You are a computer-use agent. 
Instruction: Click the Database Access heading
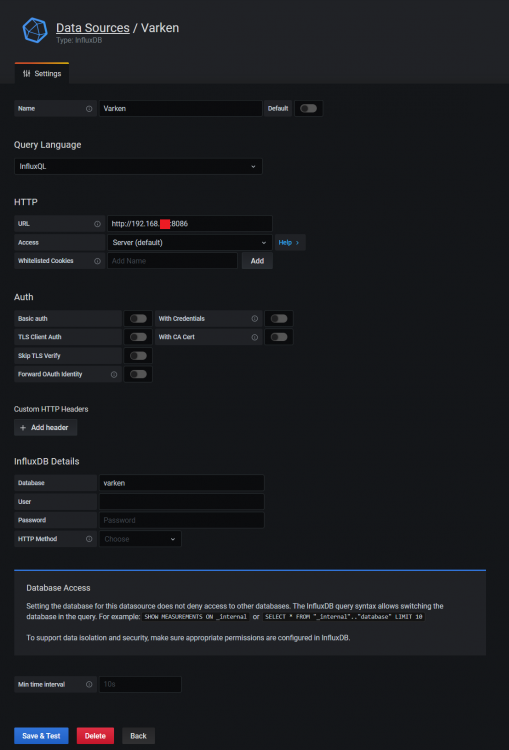point(58,588)
